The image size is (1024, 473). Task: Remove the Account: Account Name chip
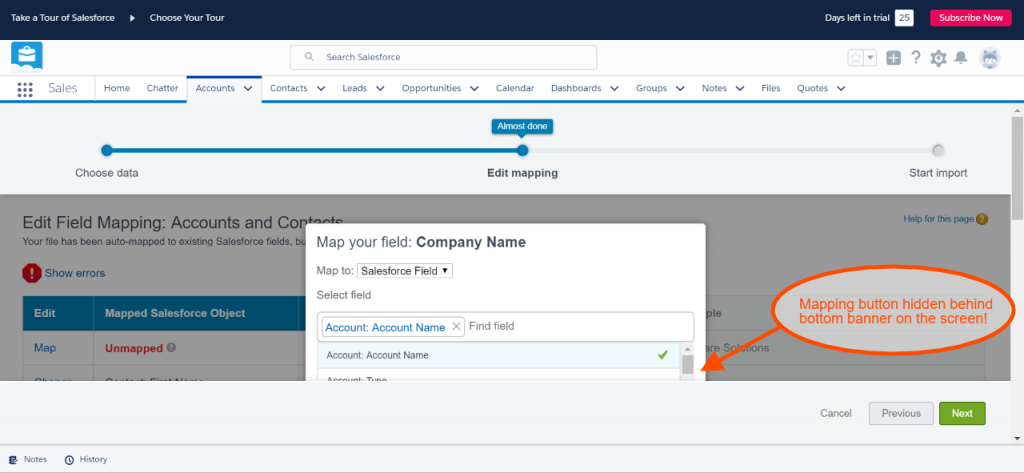tap(456, 327)
